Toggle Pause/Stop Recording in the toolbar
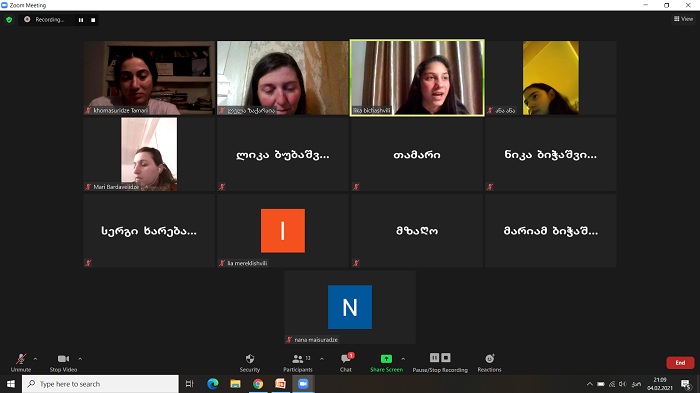The image size is (700, 393). (x=440, y=362)
